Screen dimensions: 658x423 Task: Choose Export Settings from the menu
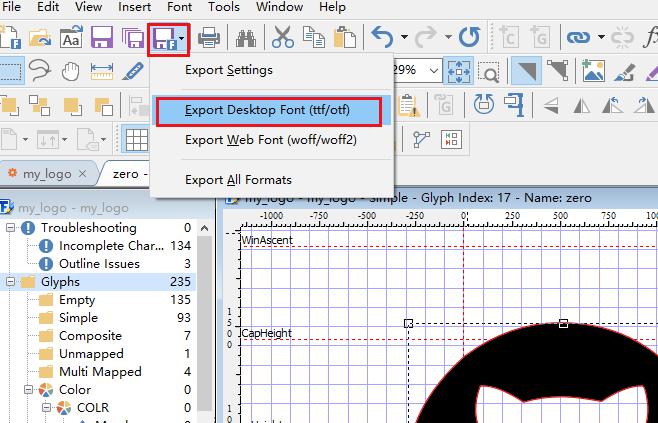[271, 70]
